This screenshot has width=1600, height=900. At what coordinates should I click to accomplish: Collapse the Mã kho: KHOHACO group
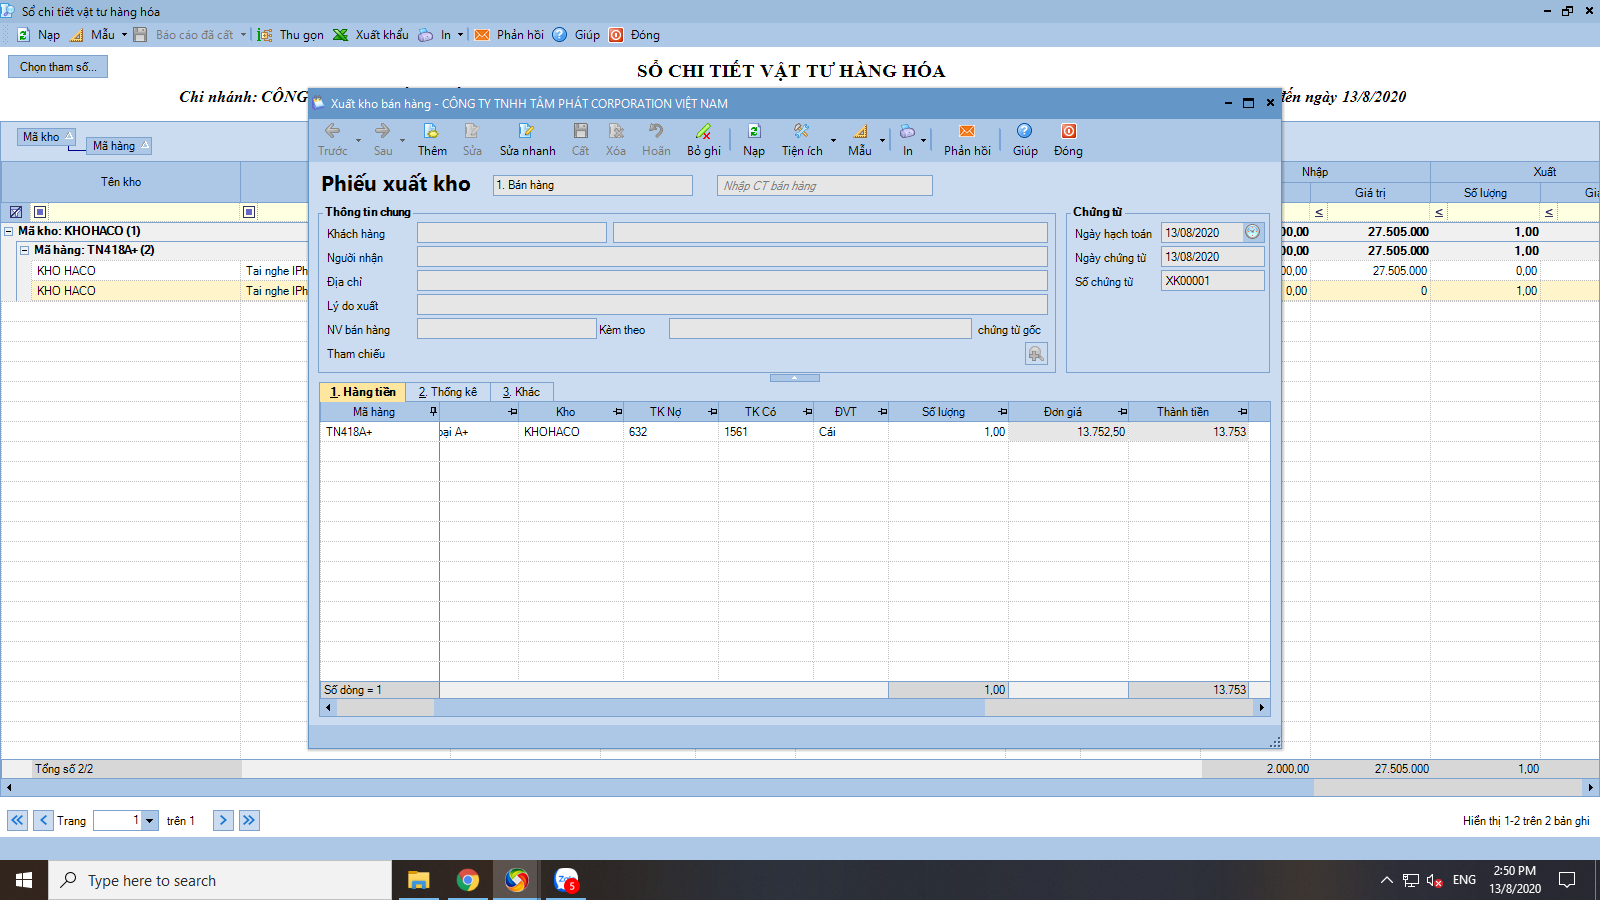pyautogui.click(x=9, y=231)
